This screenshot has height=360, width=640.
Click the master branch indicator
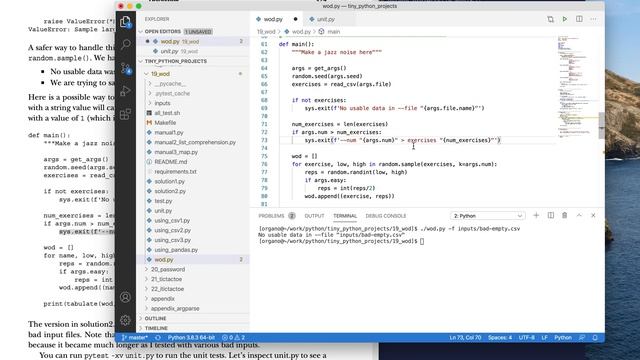click(x=135, y=338)
